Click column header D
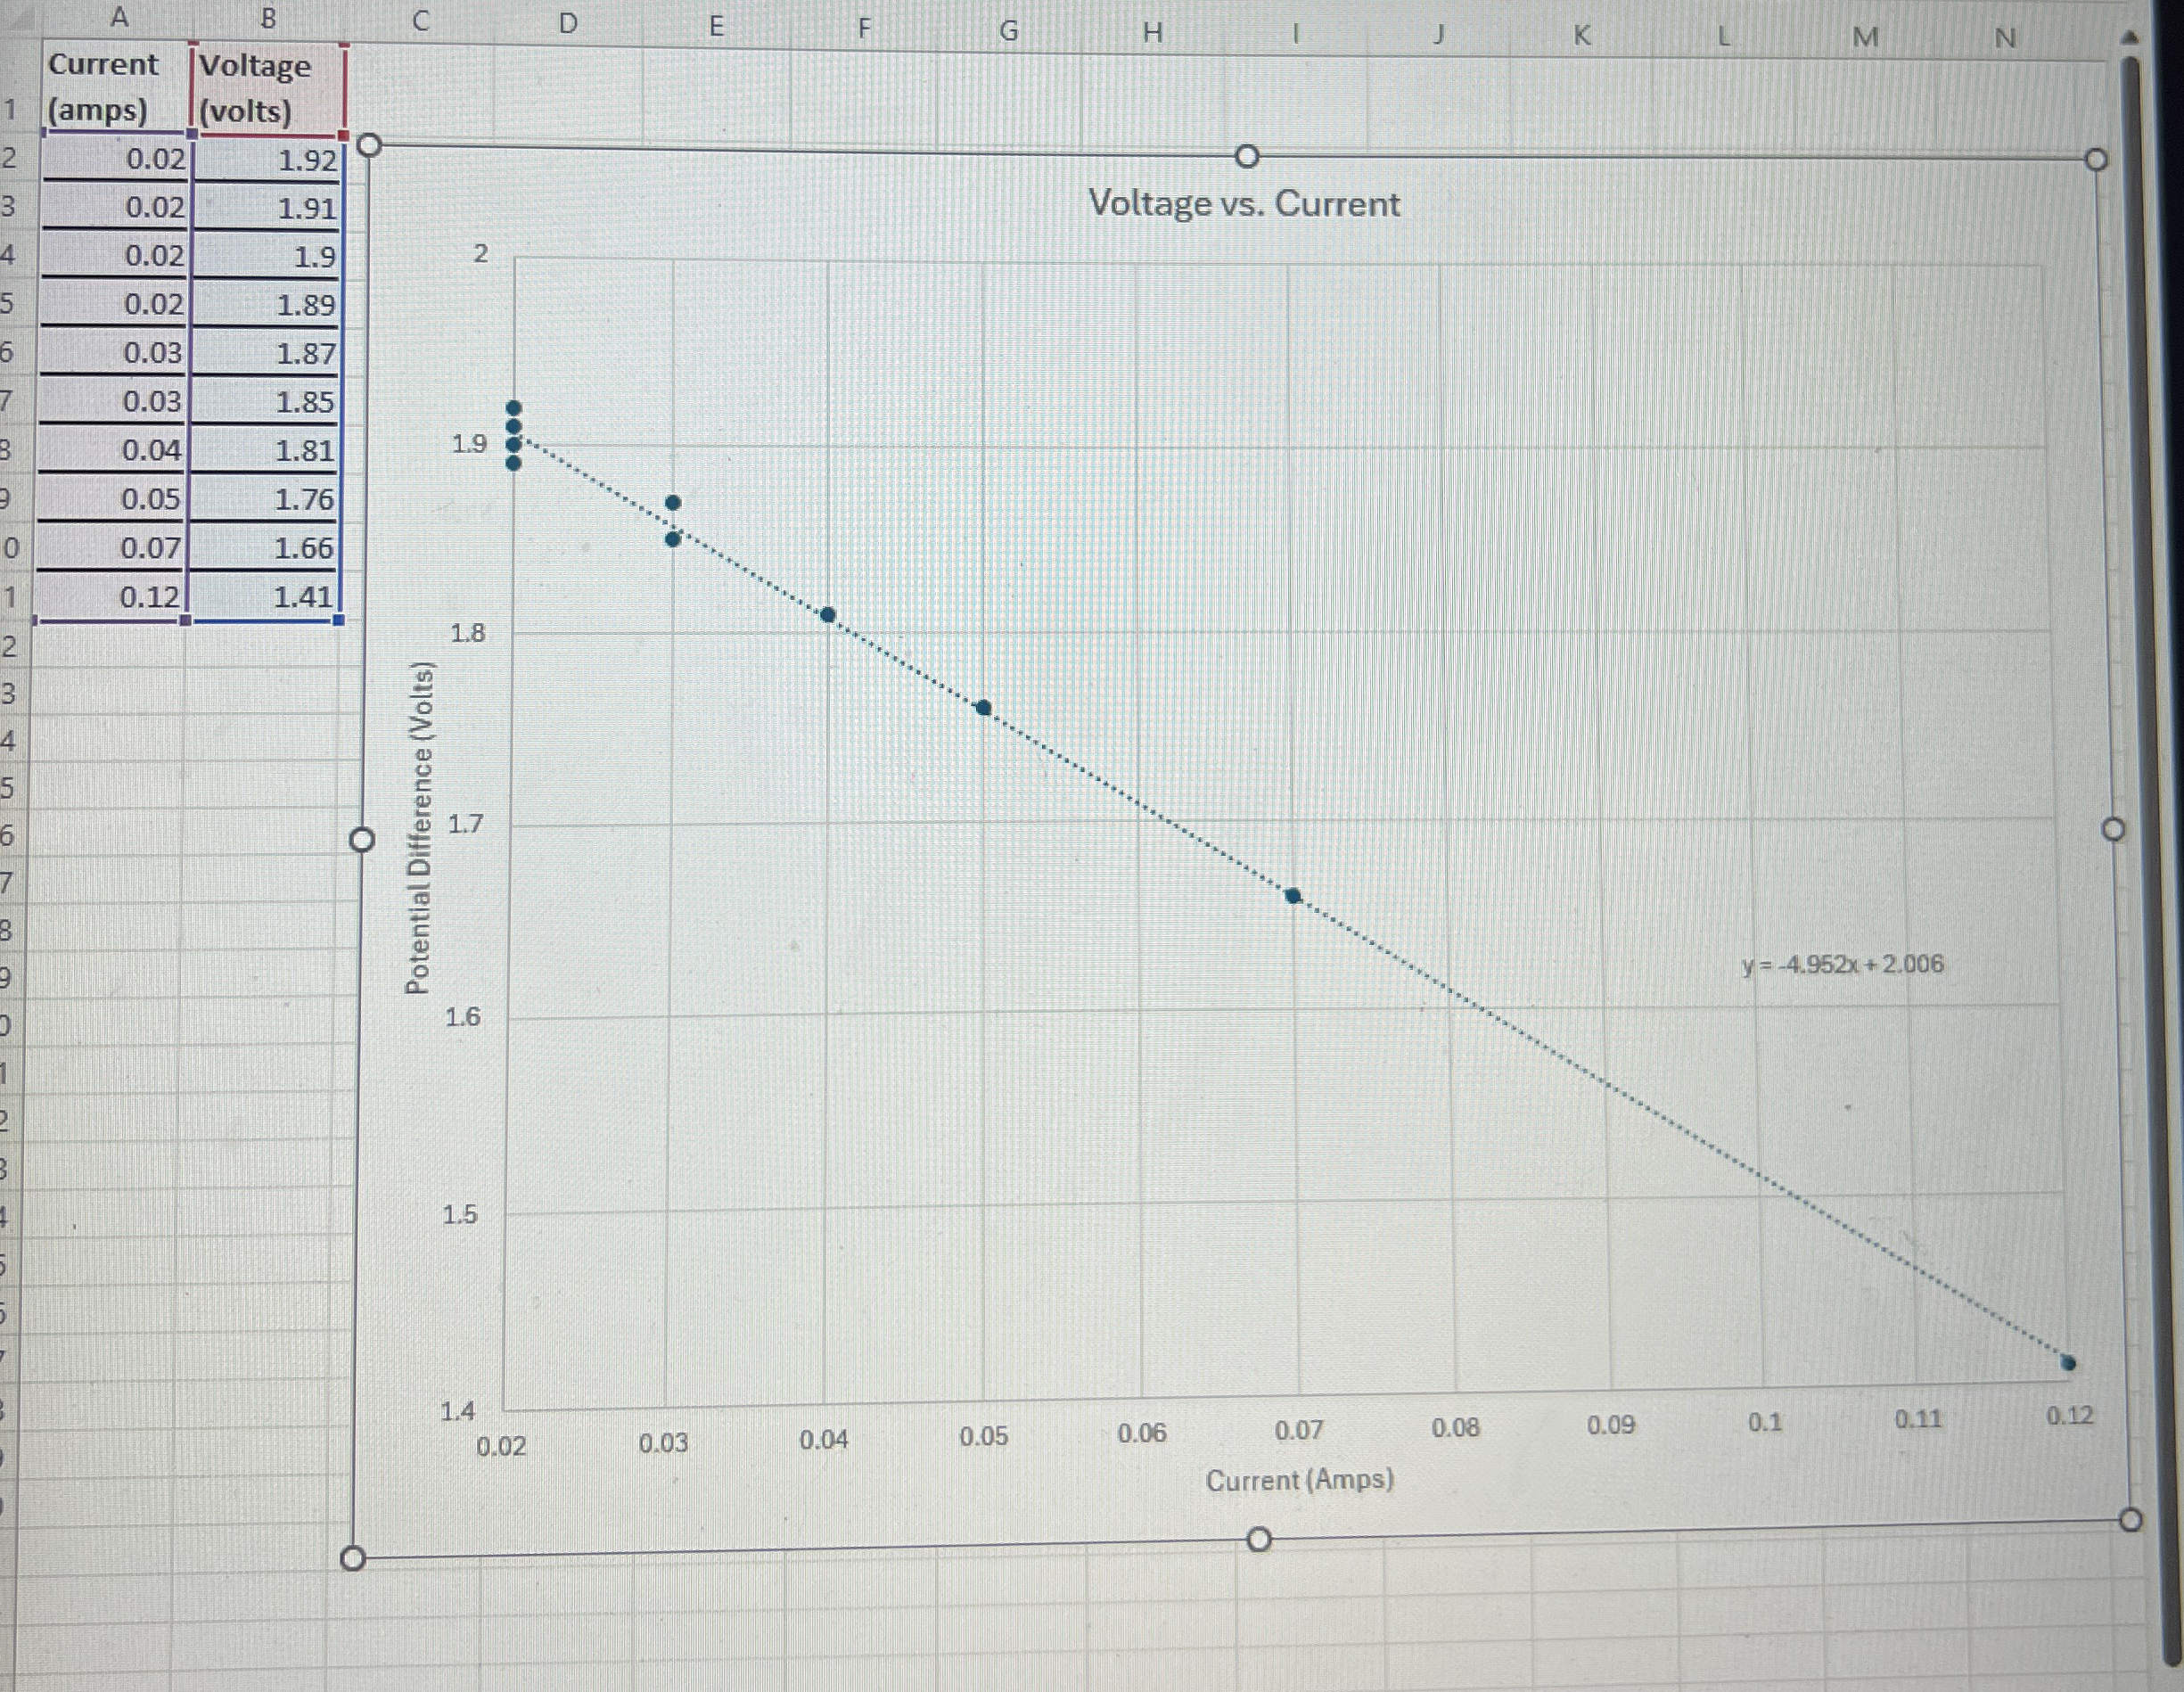The width and height of the screenshot is (2184, 1692). pos(567,23)
